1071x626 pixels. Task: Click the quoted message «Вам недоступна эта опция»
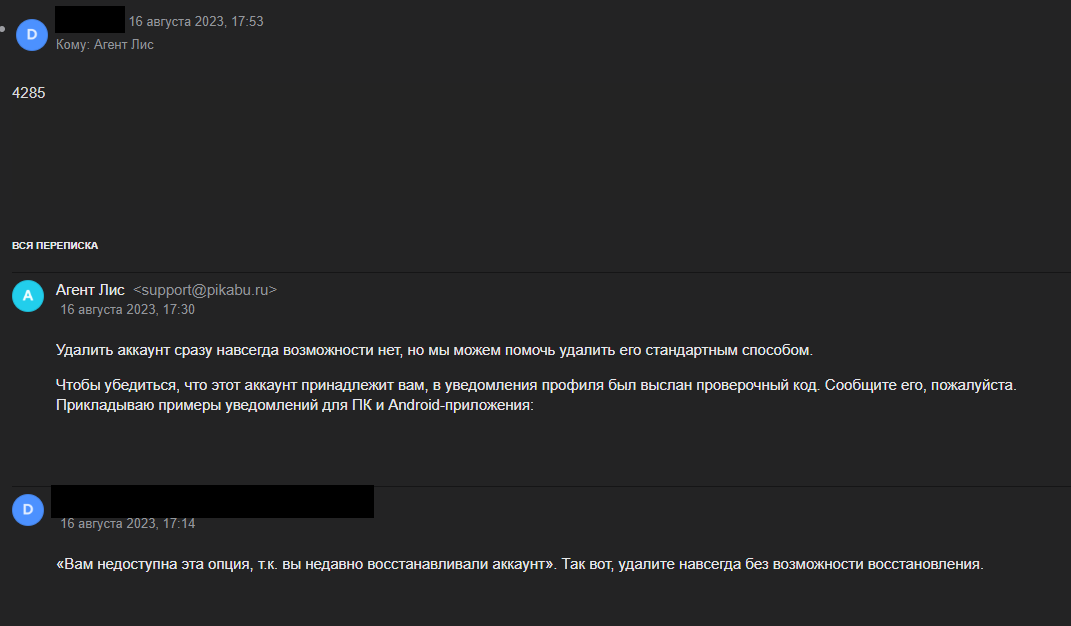520,564
